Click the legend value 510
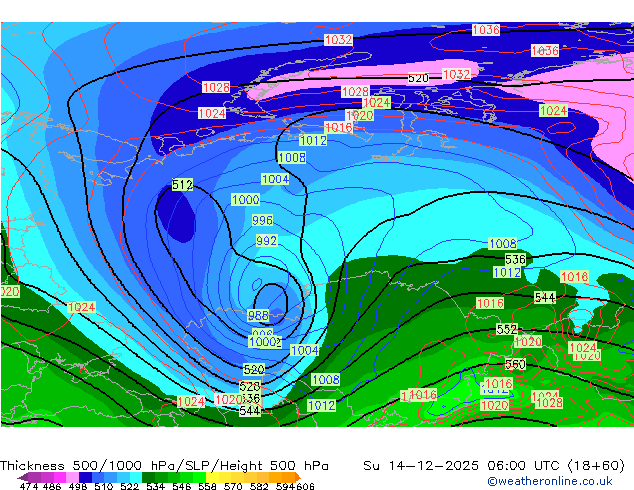634x490 pixels. pyautogui.click(x=104, y=486)
